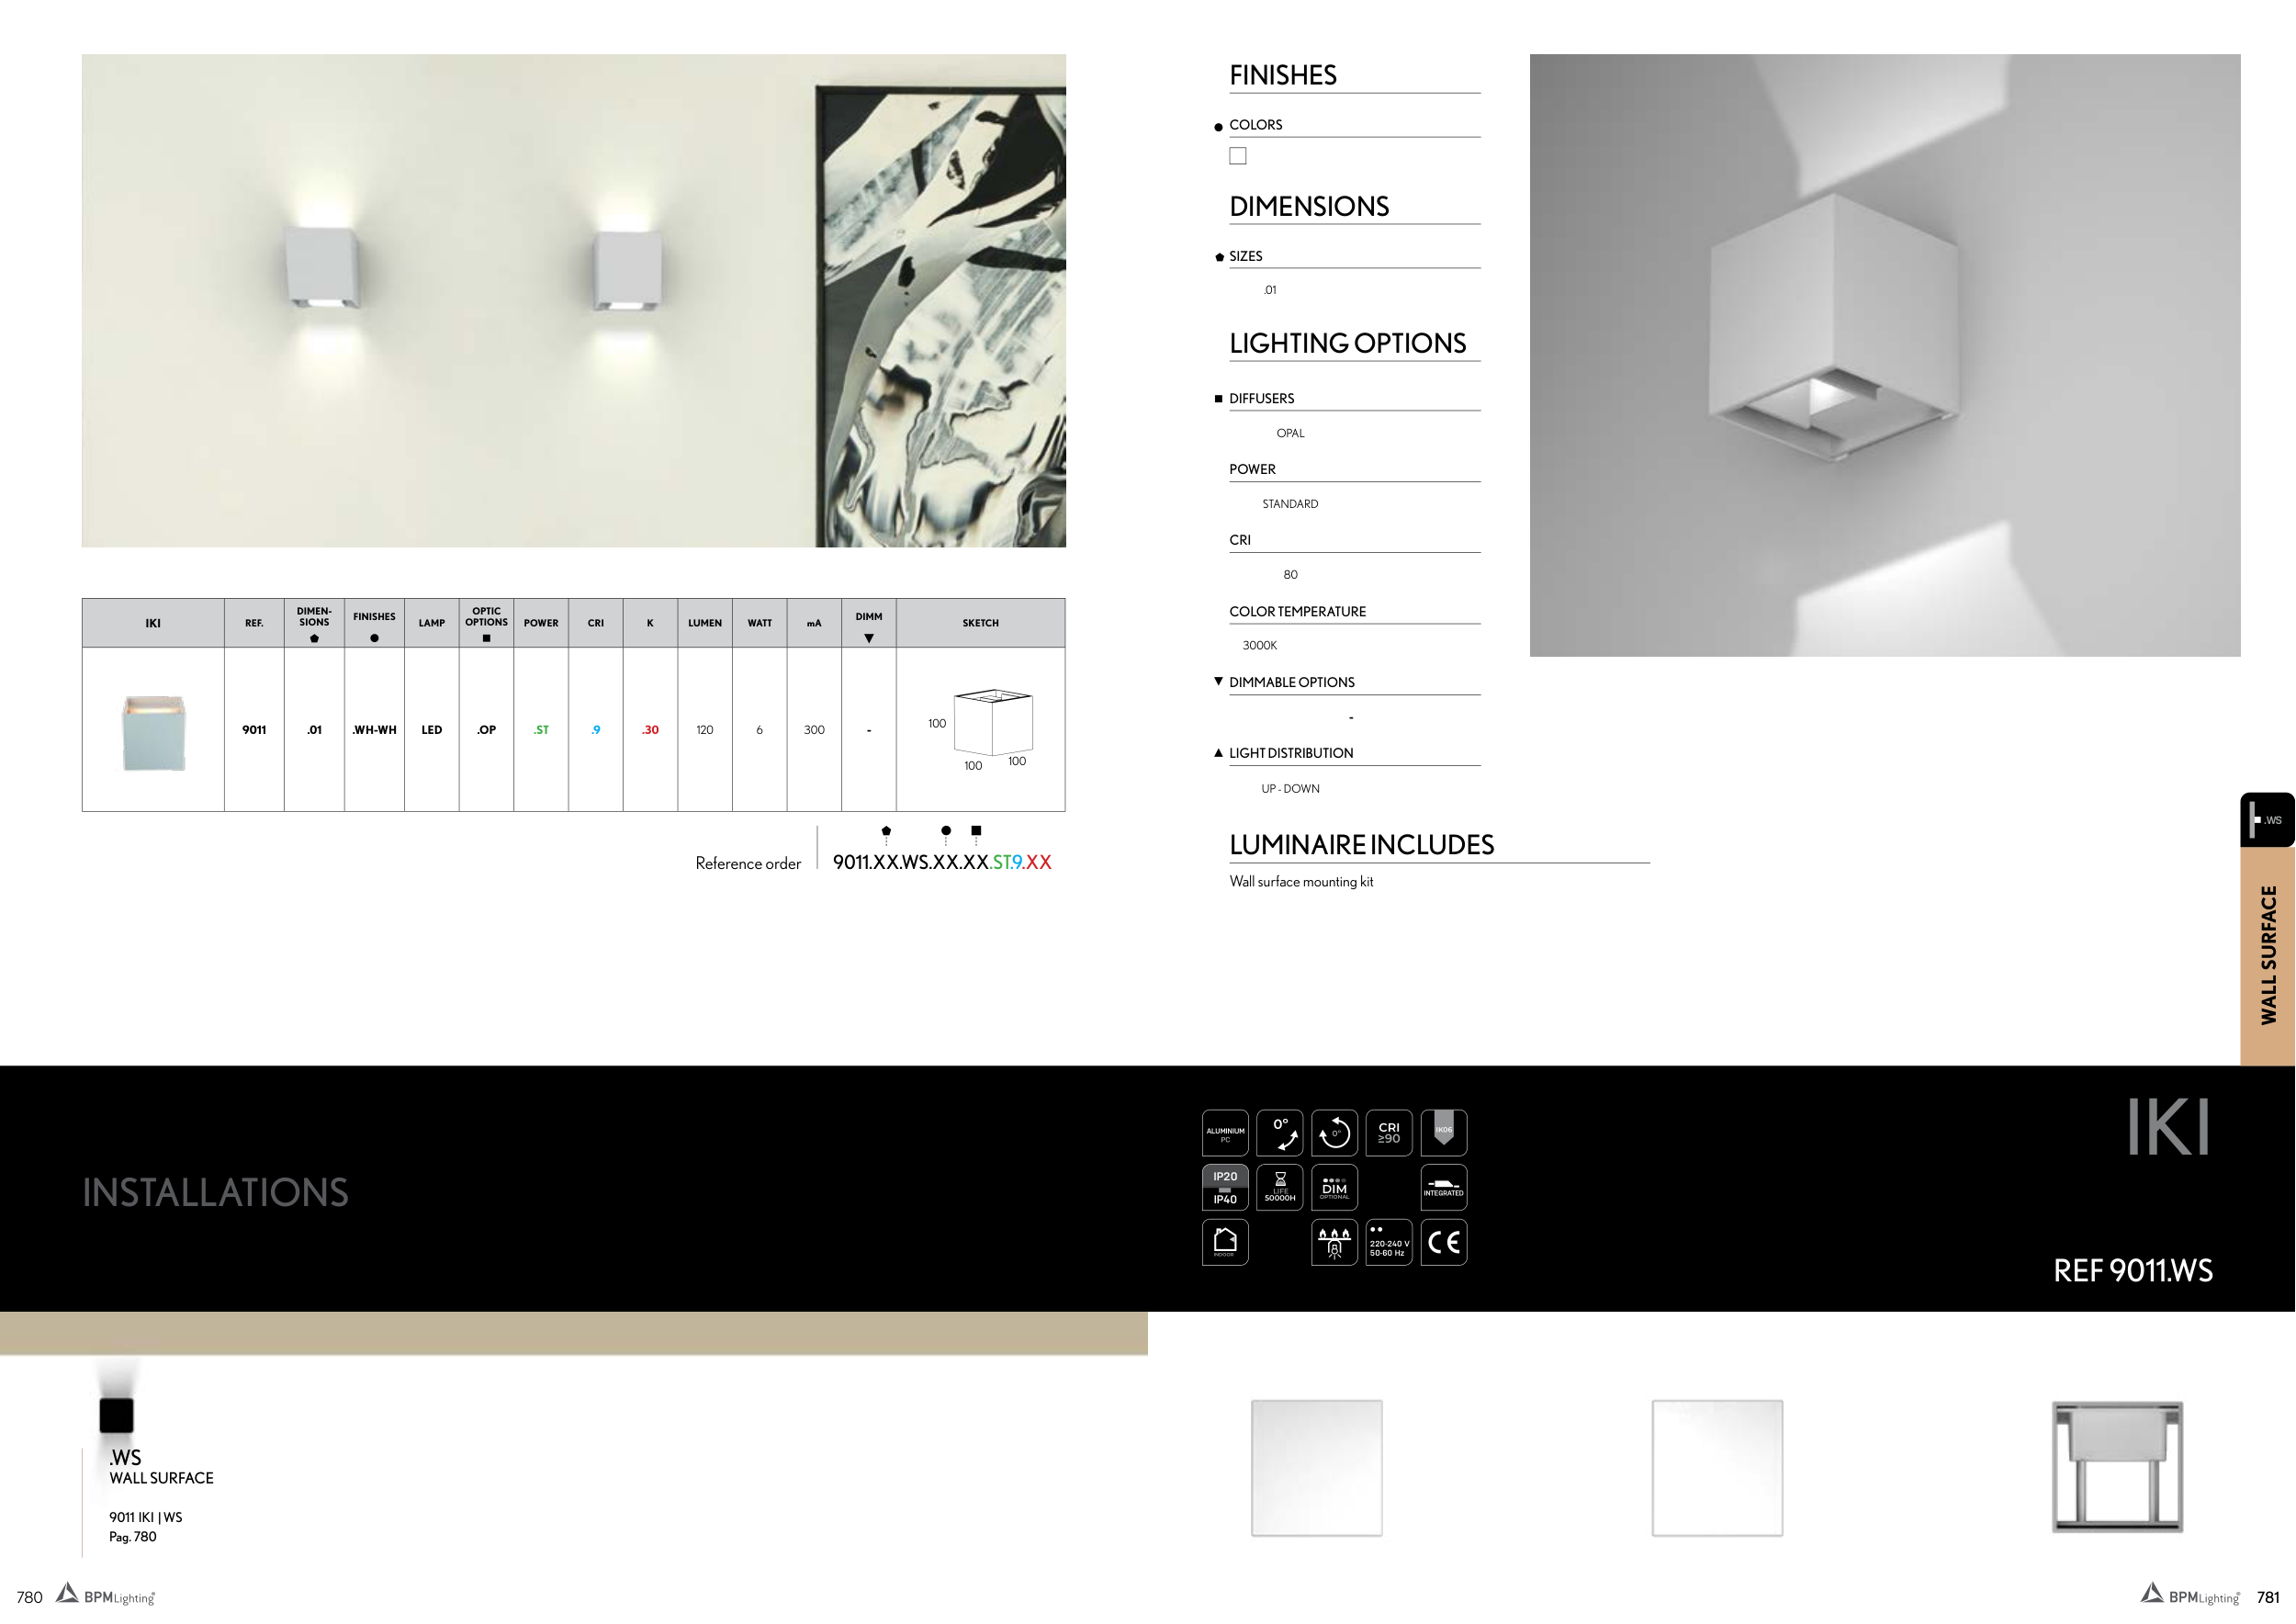The width and height of the screenshot is (2296, 1624).
Task: Click the CE certification icon
Action: (x=1444, y=1242)
